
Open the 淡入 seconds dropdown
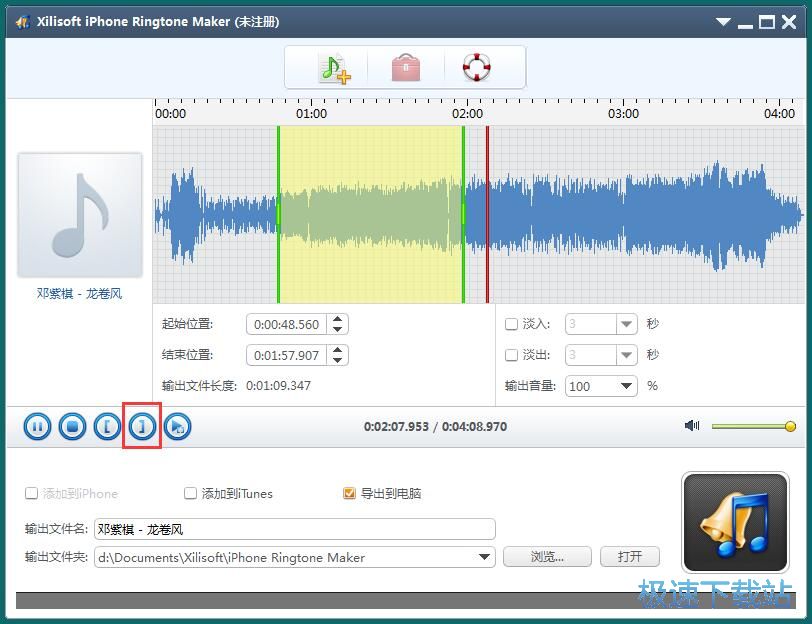tap(626, 324)
